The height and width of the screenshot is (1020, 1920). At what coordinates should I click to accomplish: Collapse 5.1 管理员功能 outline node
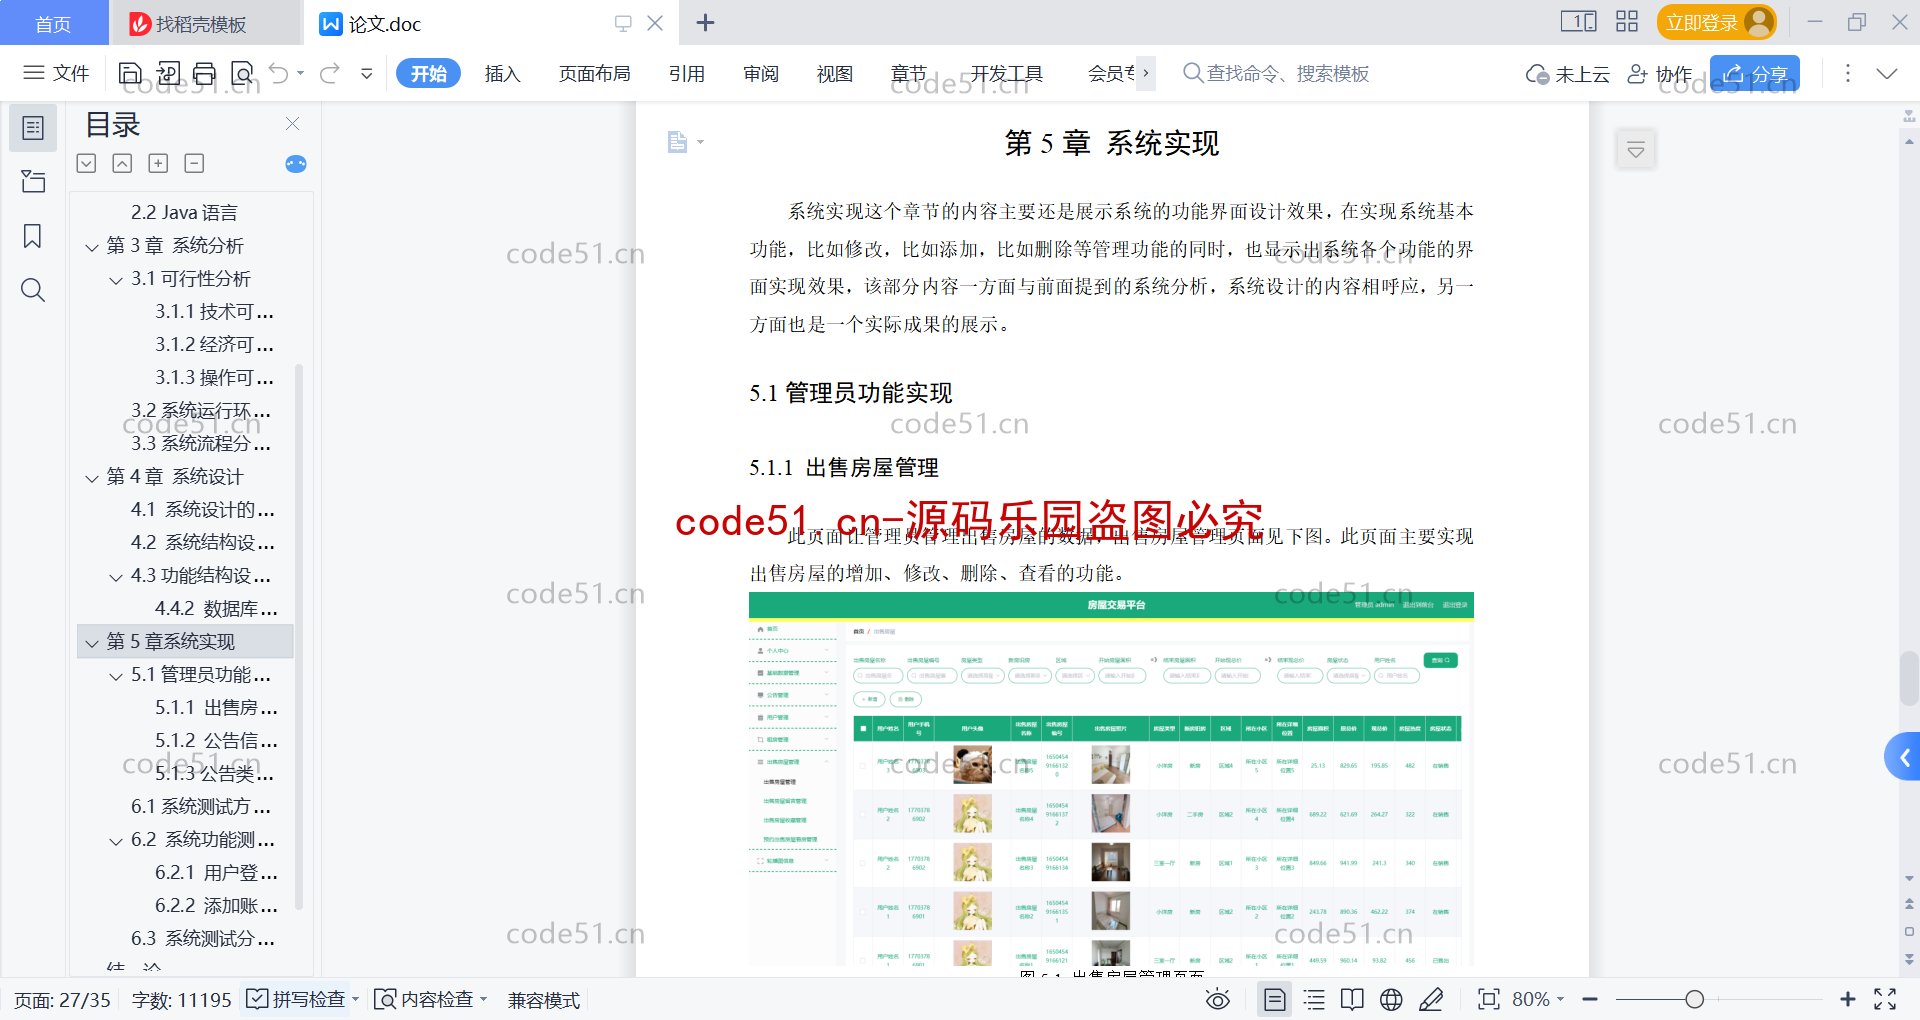(x=116, y=676)
